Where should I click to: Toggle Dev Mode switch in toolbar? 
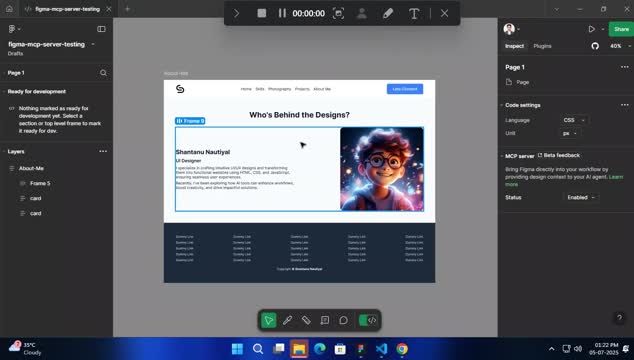point(368,320)
